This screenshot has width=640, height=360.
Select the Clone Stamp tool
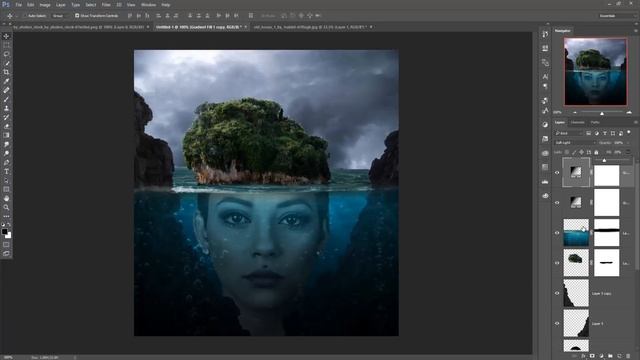pos(6,108)
